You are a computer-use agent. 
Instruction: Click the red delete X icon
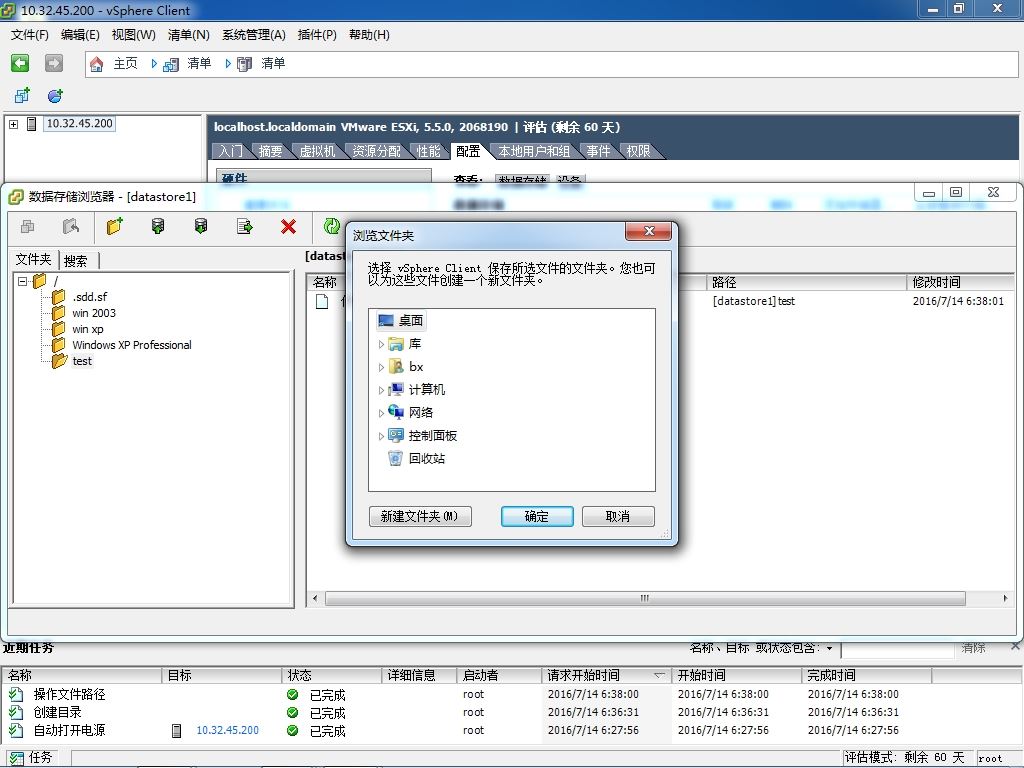pos(288,227)
